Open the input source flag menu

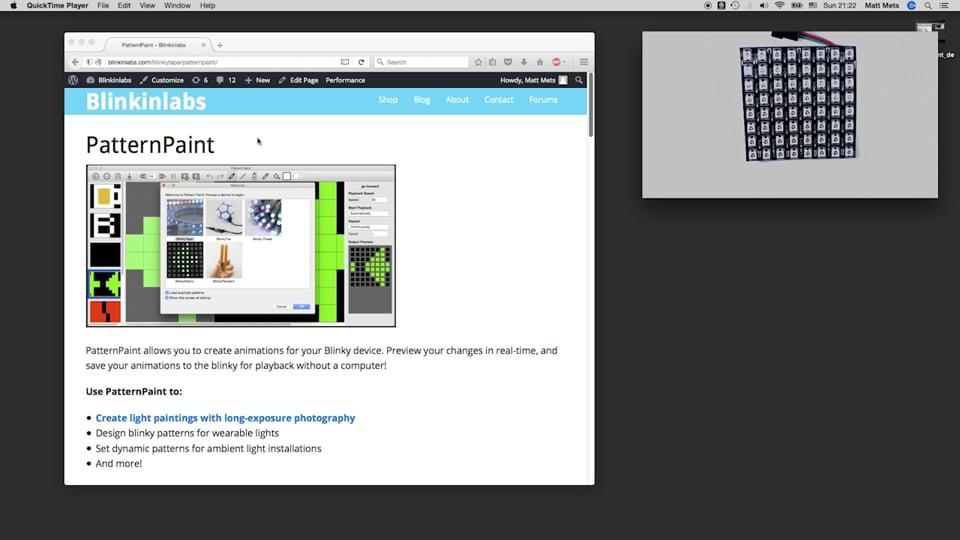pos(813,6)
